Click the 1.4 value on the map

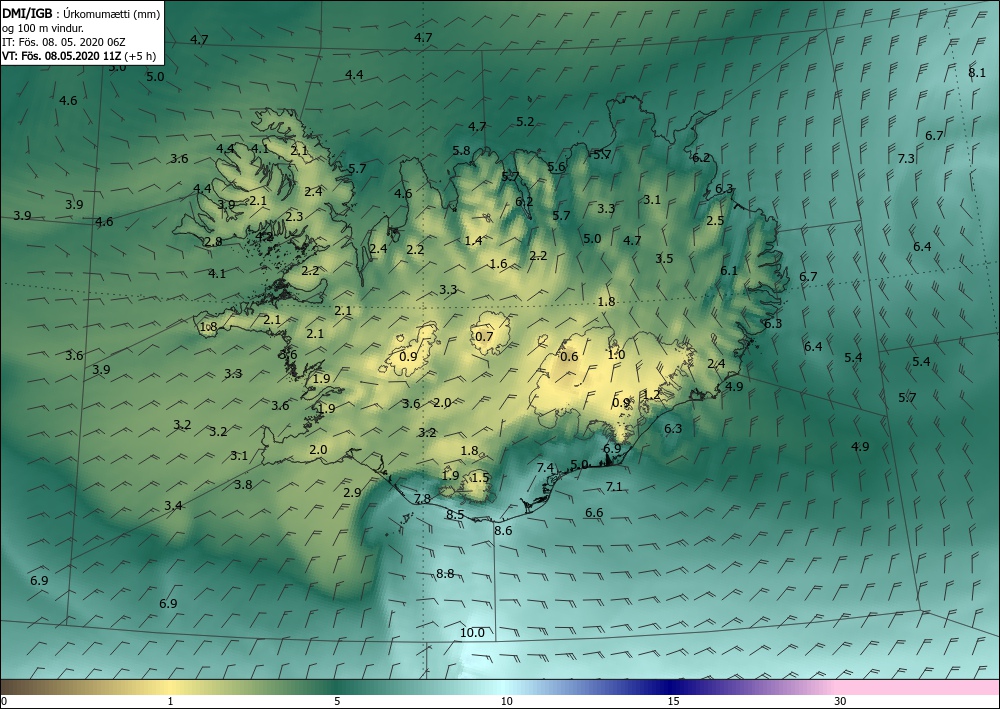pyautogui.click(x=473, y=240)
